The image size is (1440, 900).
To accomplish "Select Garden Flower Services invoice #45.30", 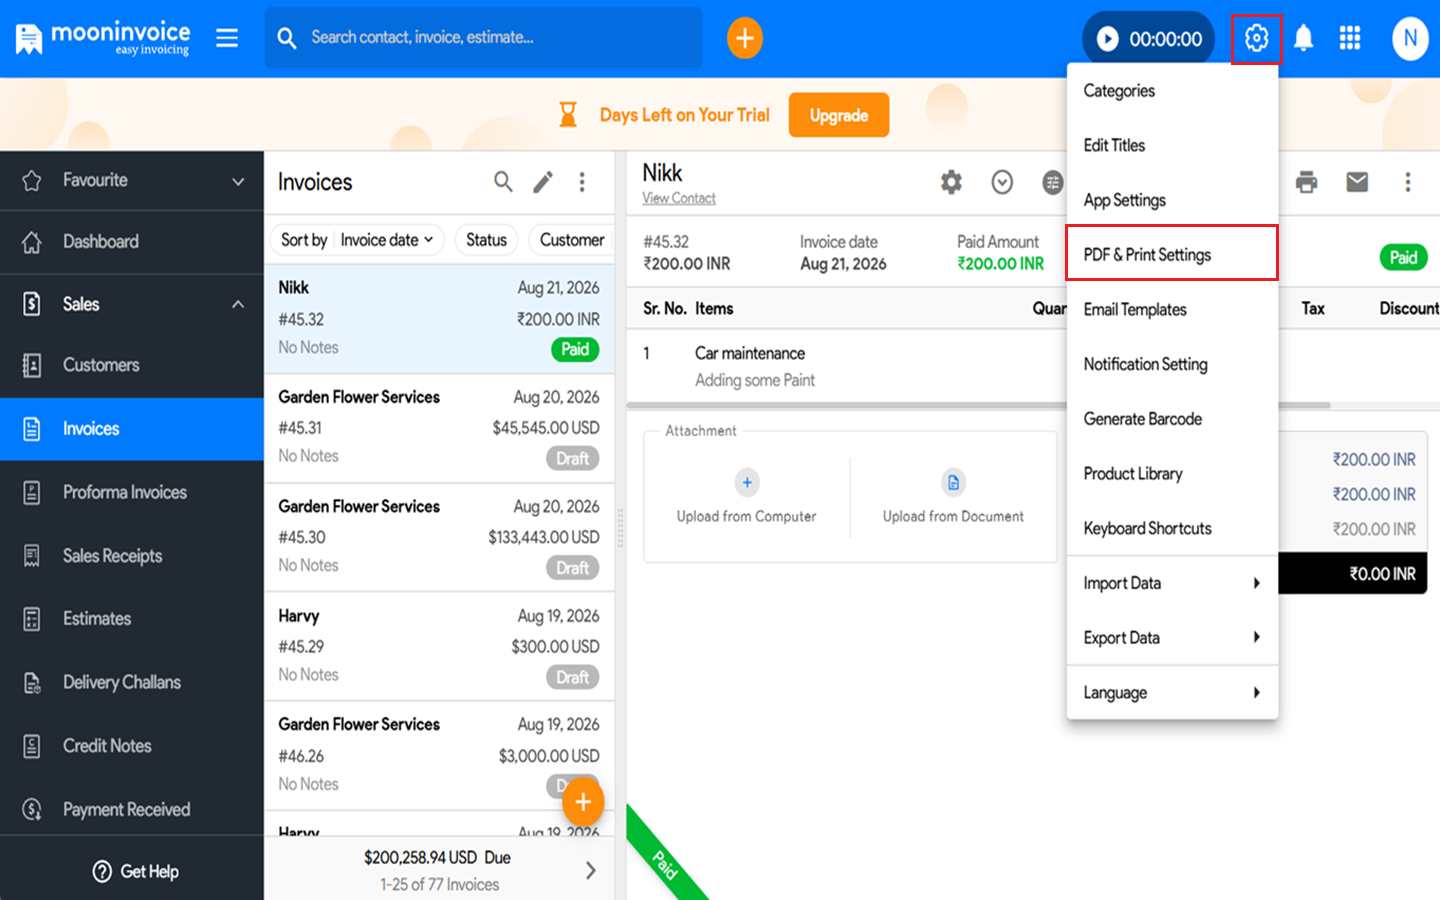I will [x=439, y=537].
